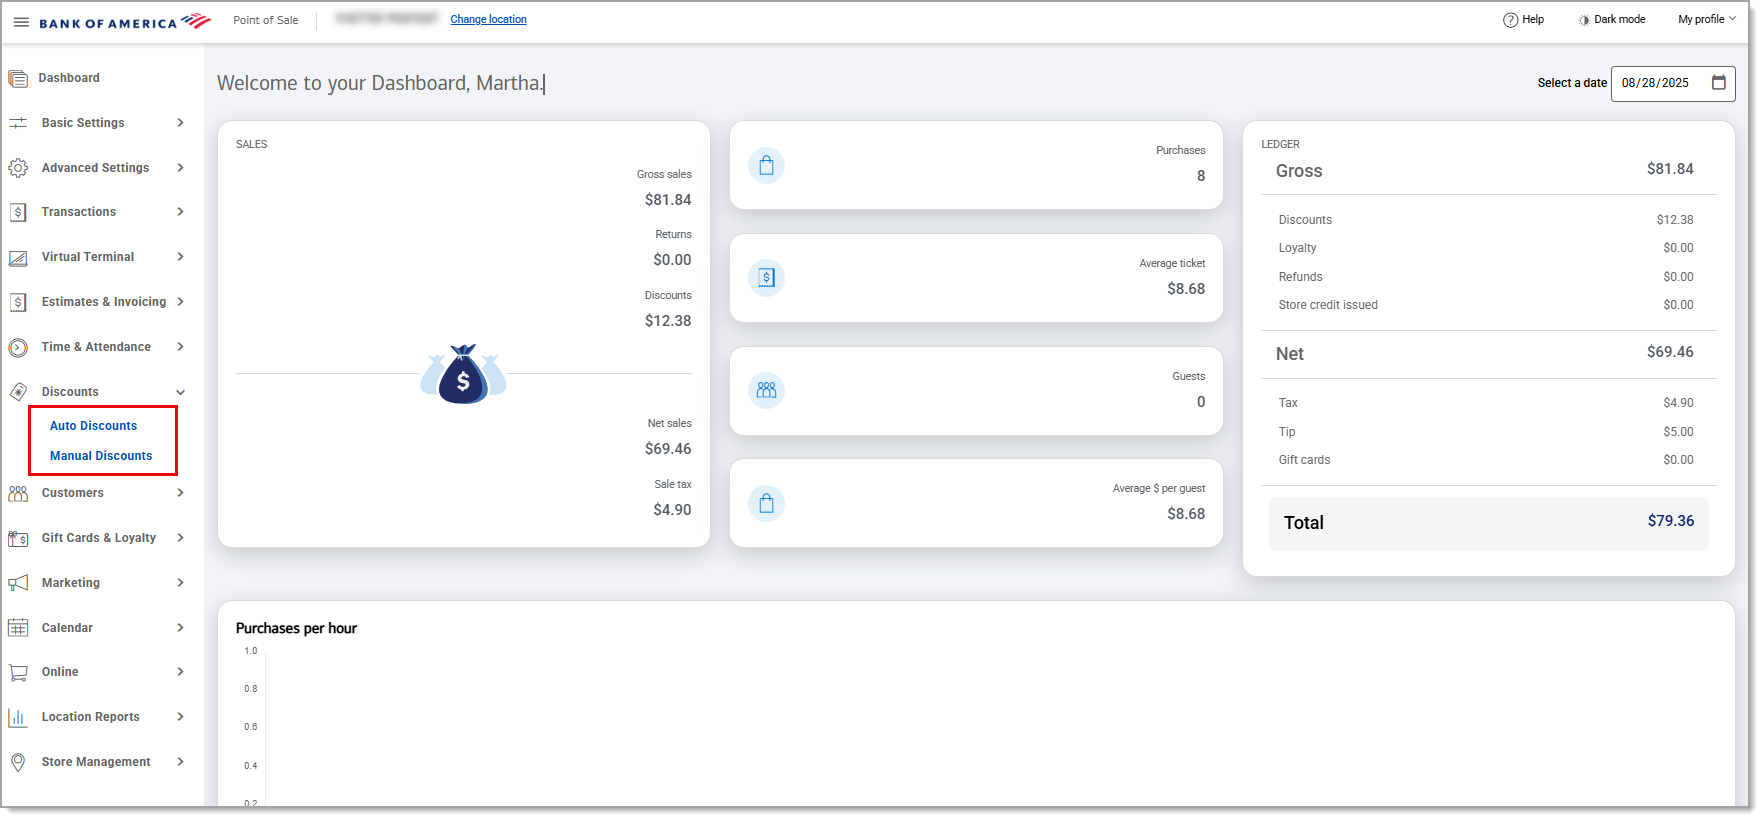This screenshot has width=1762, height=820.
Task: Click the Guests people icon
Action: pyautogui.click(x=767, y=391)
